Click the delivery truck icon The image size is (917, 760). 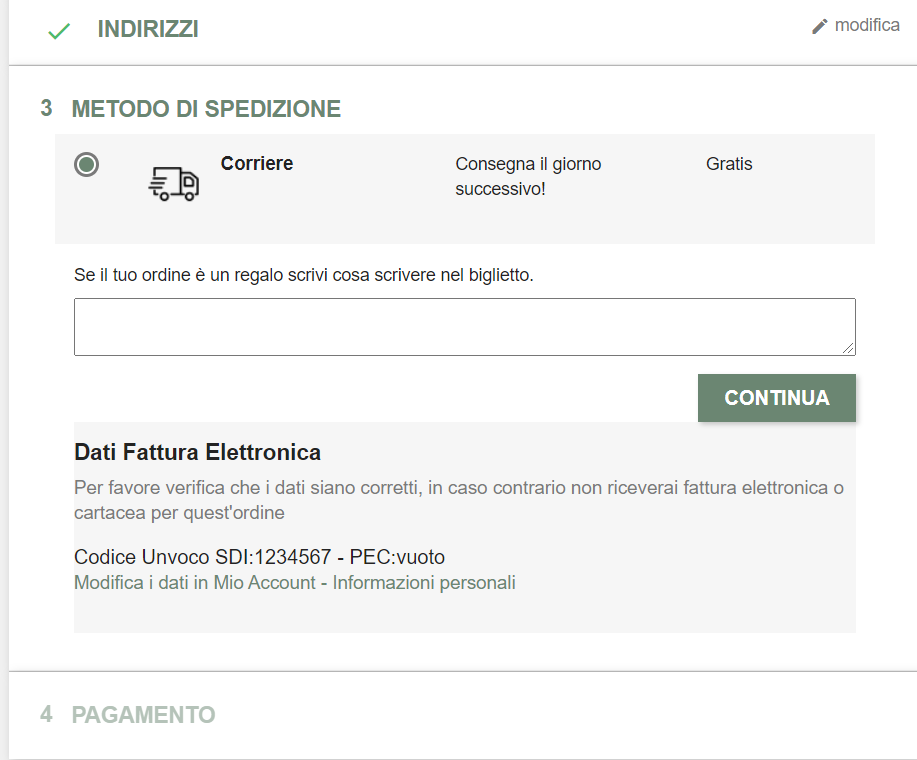coord(173,184)
